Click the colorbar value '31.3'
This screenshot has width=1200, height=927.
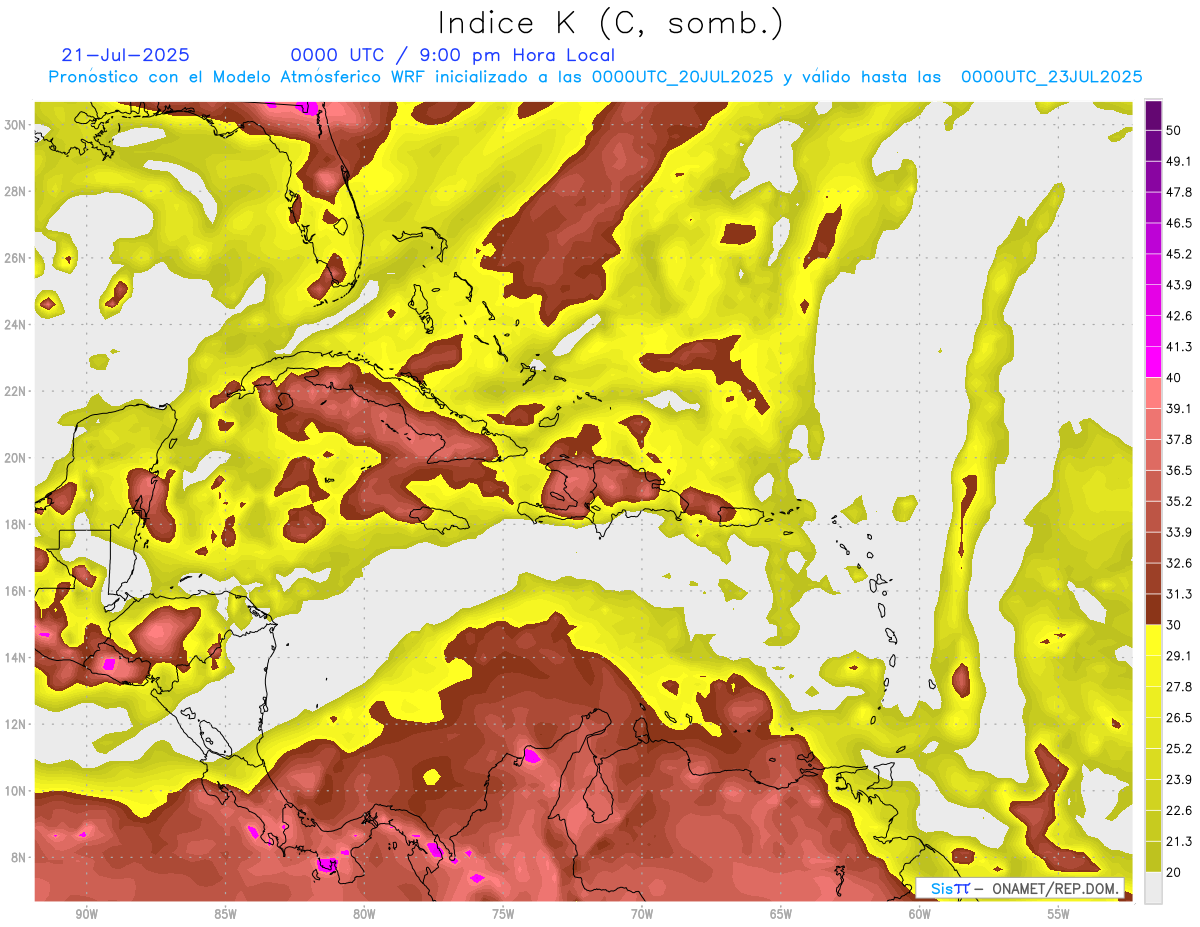(1180, 594)
